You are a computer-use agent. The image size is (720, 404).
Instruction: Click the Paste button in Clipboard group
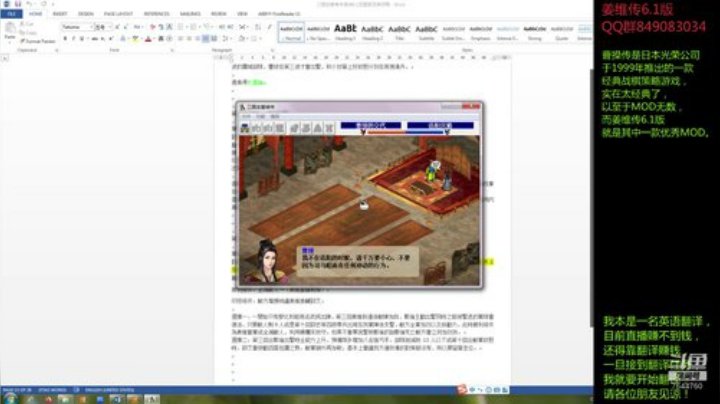(10, 31)
